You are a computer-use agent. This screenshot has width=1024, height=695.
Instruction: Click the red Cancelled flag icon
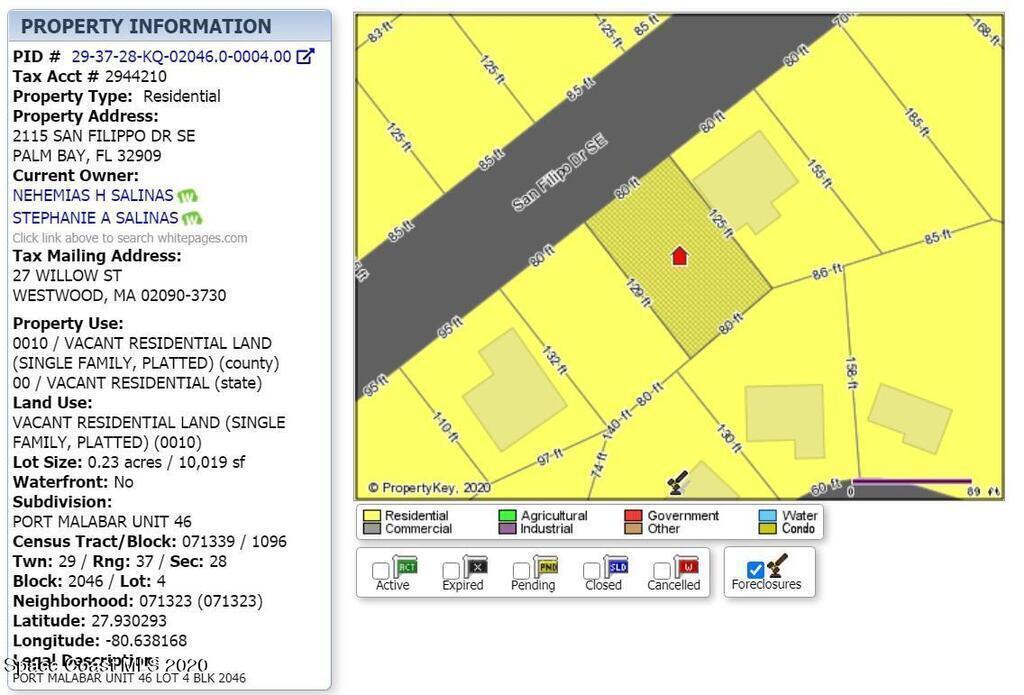point(686,567)
